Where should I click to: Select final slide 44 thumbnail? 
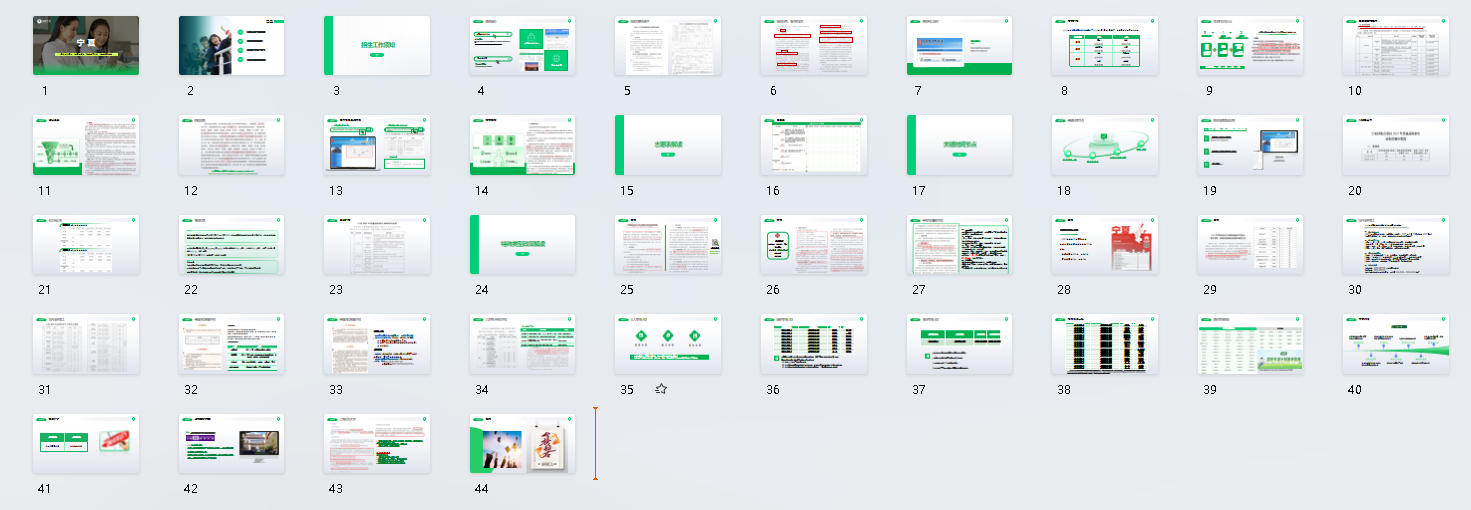point(522,444)
